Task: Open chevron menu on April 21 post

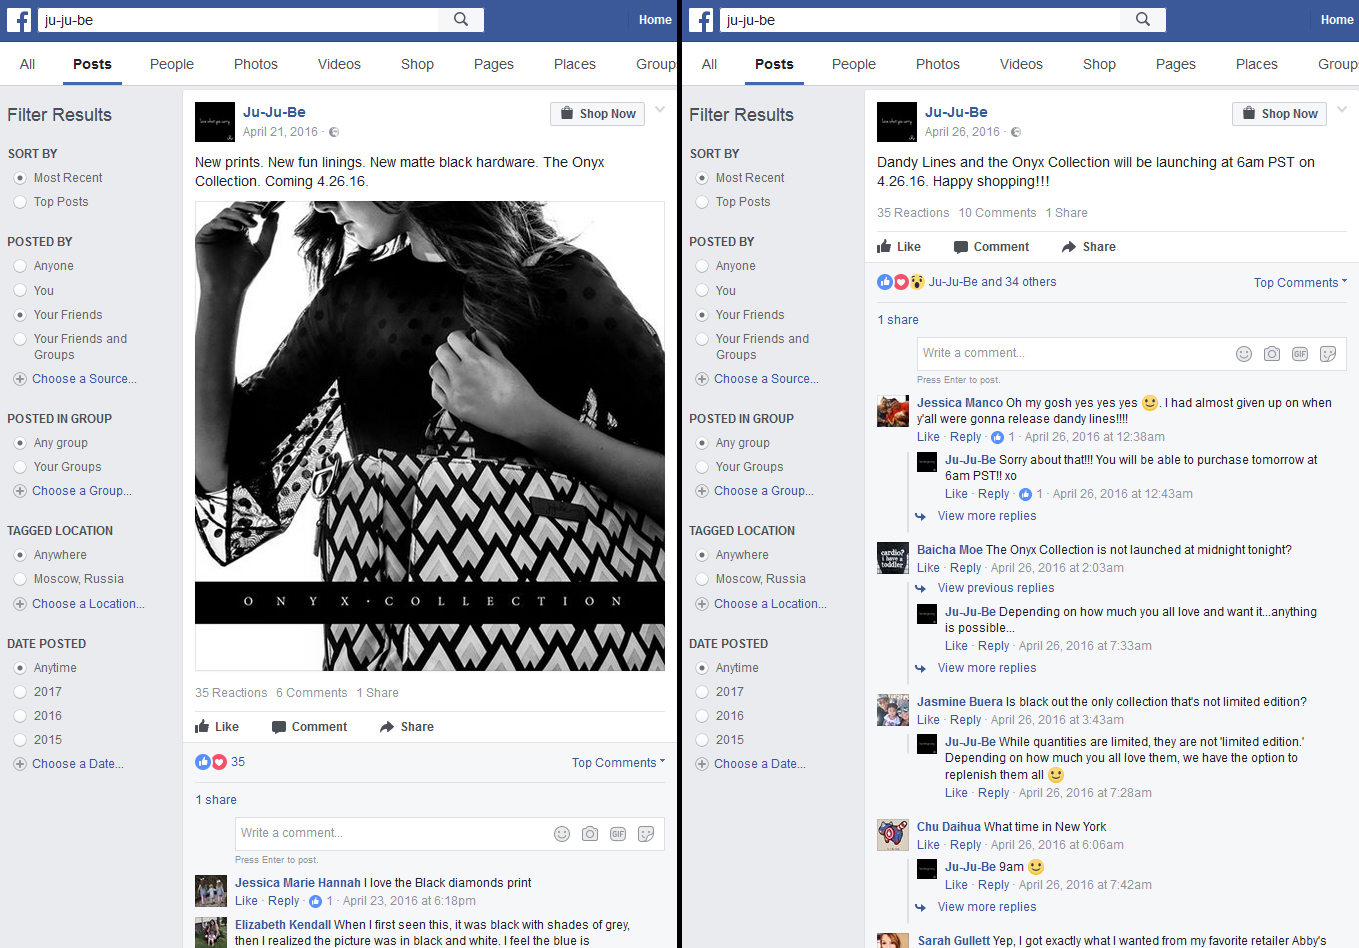Action: click(x=660, y=110)
